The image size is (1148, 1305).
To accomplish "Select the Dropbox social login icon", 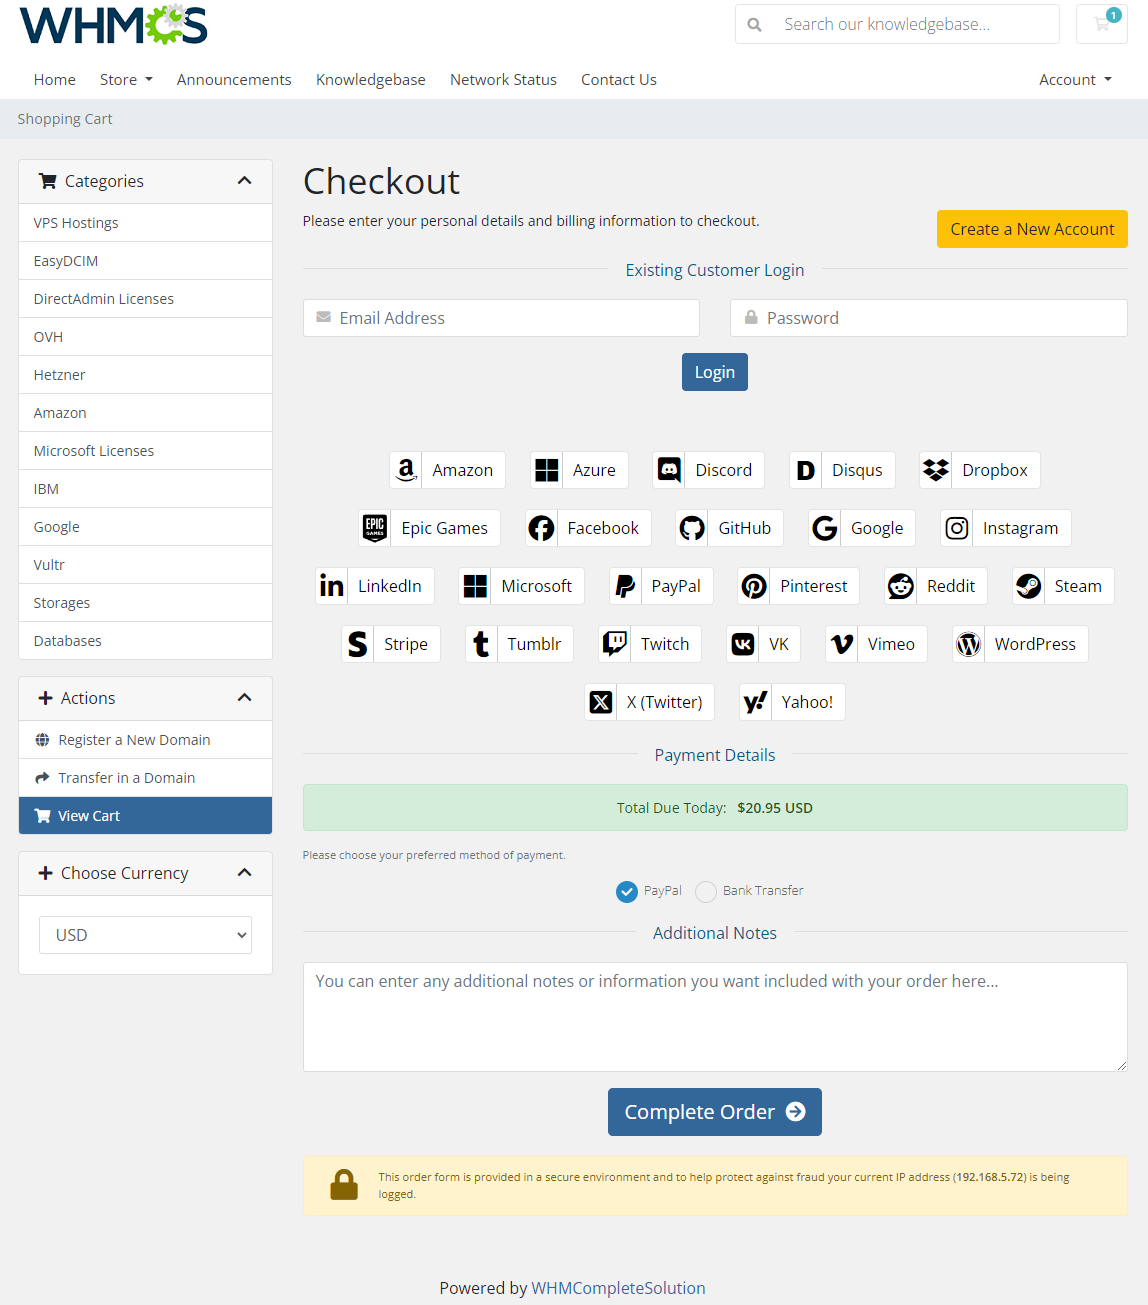I will 935,470.
